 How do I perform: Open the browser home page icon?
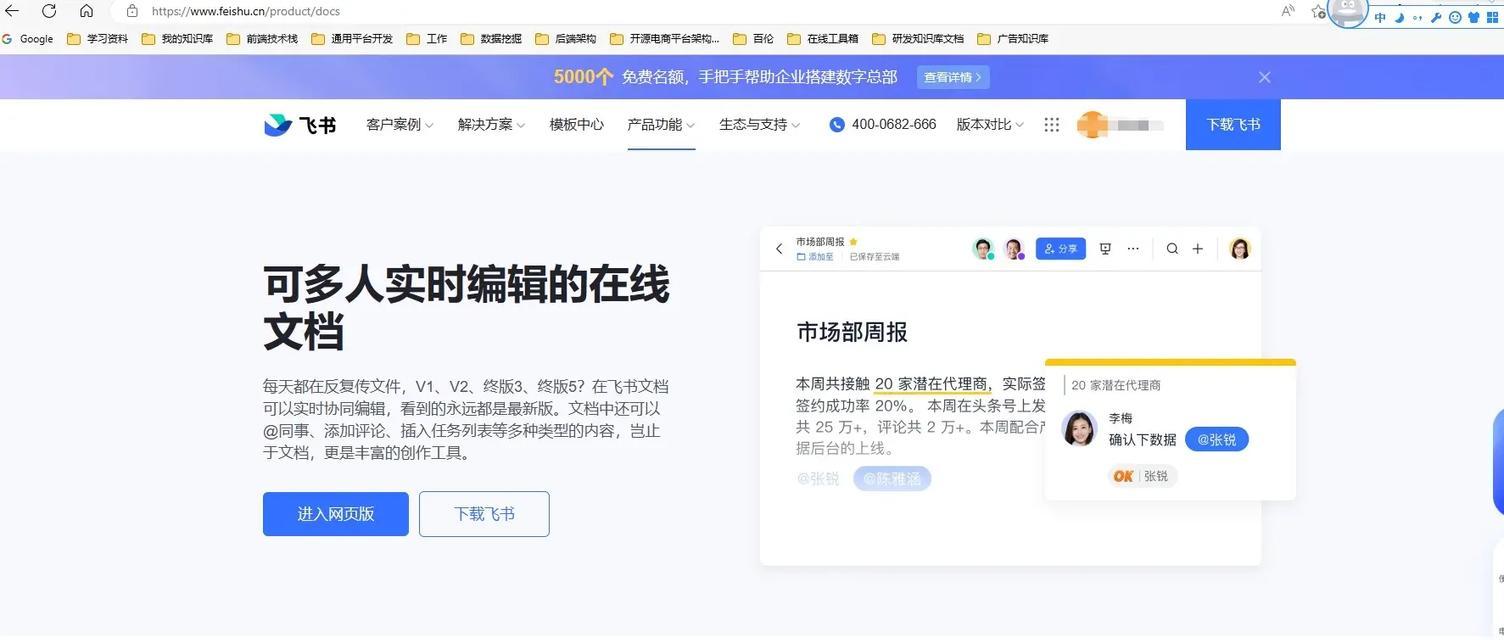(x=86, y=11)
